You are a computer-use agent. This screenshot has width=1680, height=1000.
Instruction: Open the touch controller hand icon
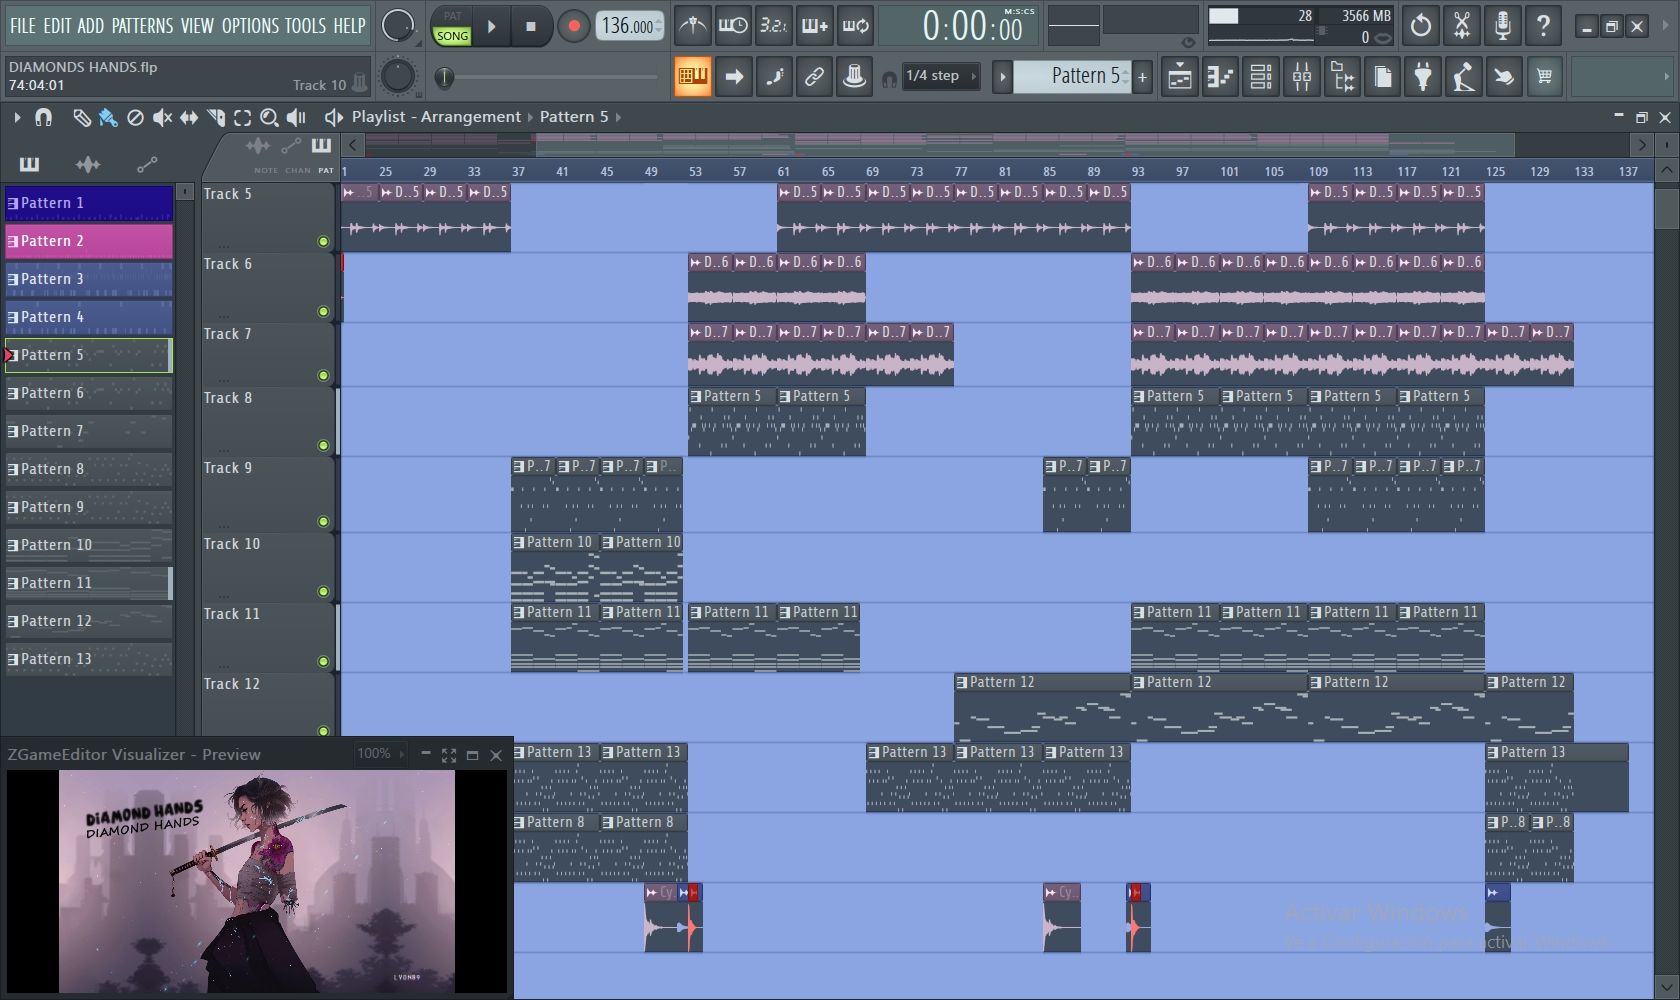click(x=1504, y=76)
